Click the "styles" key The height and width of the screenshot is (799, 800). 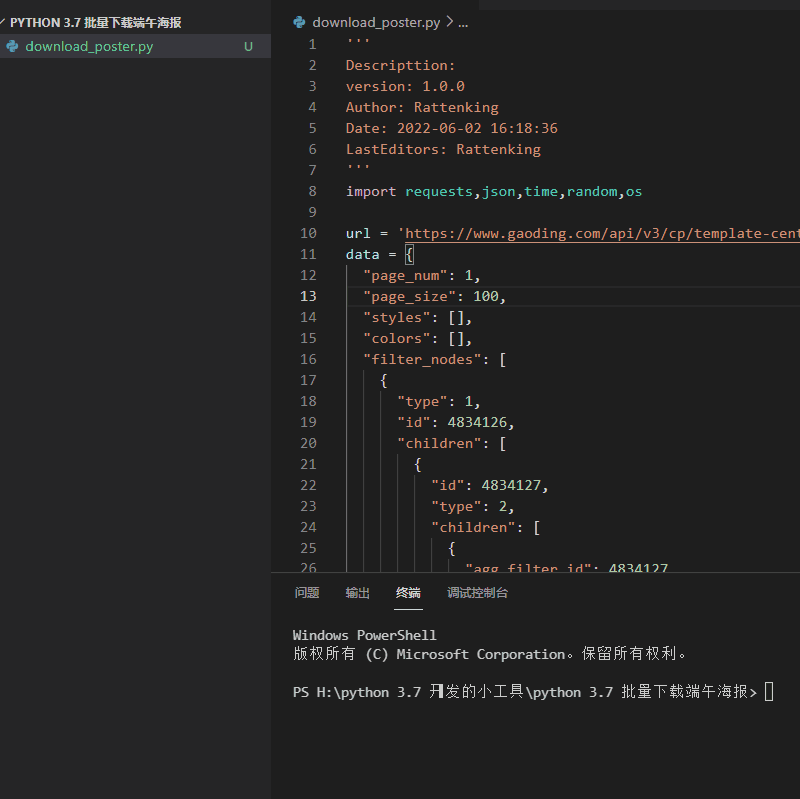click(x=396, y=317)
